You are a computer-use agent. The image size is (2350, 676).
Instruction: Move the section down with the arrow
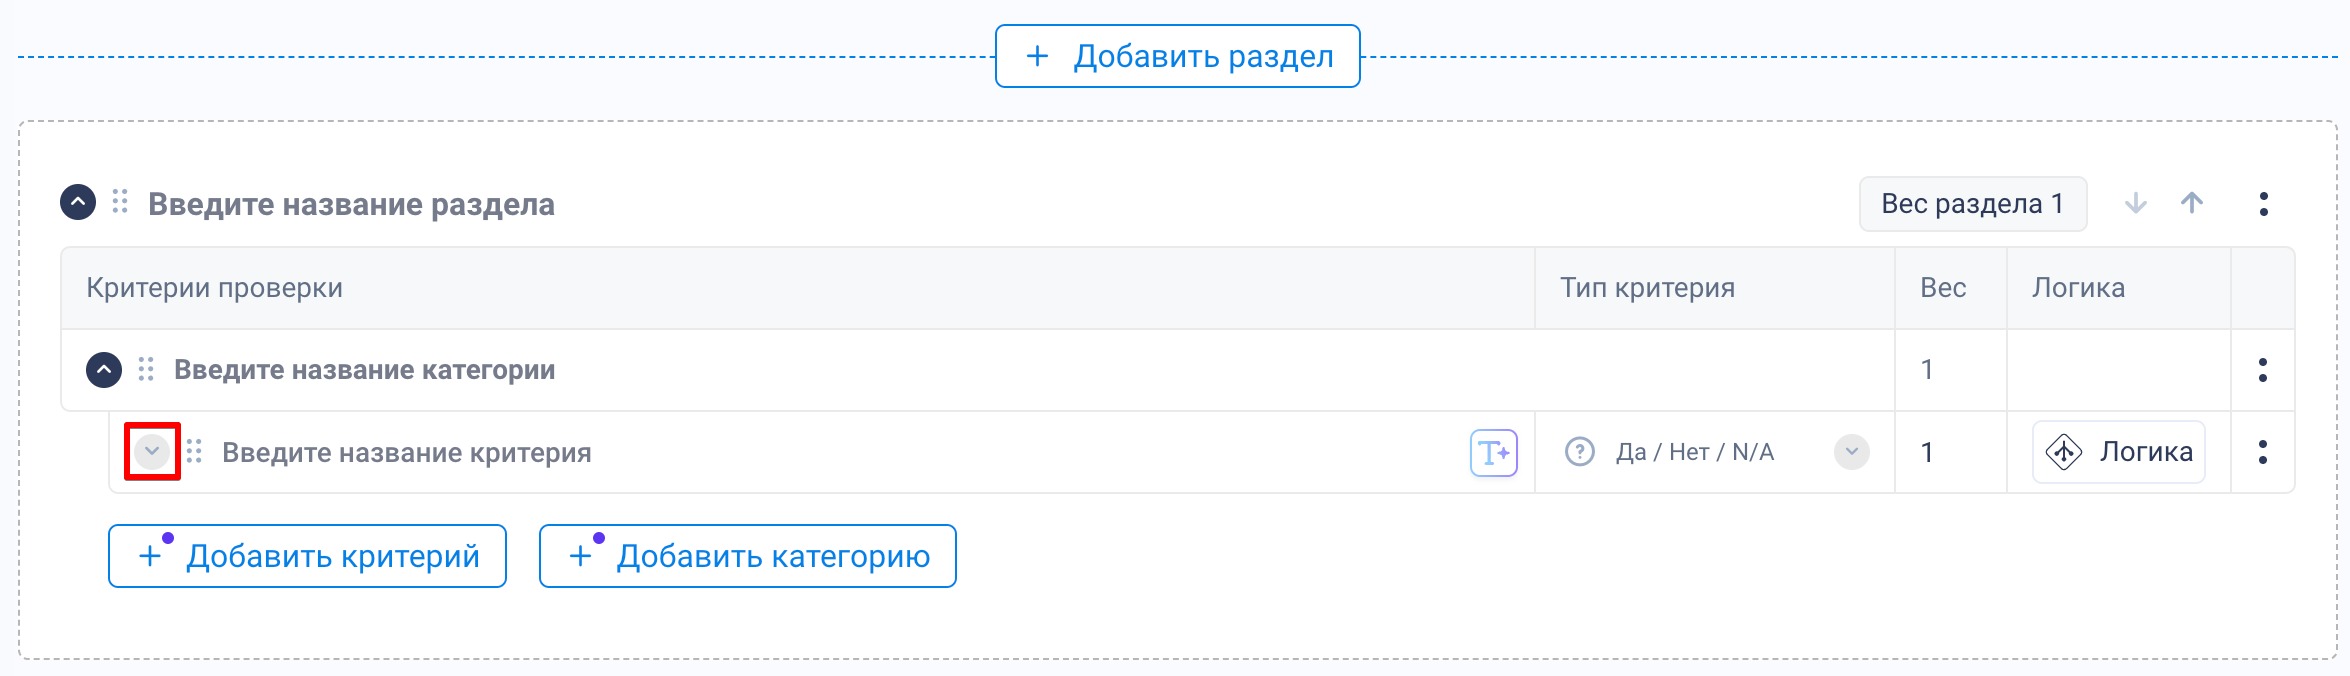(x=2135, y=204)
